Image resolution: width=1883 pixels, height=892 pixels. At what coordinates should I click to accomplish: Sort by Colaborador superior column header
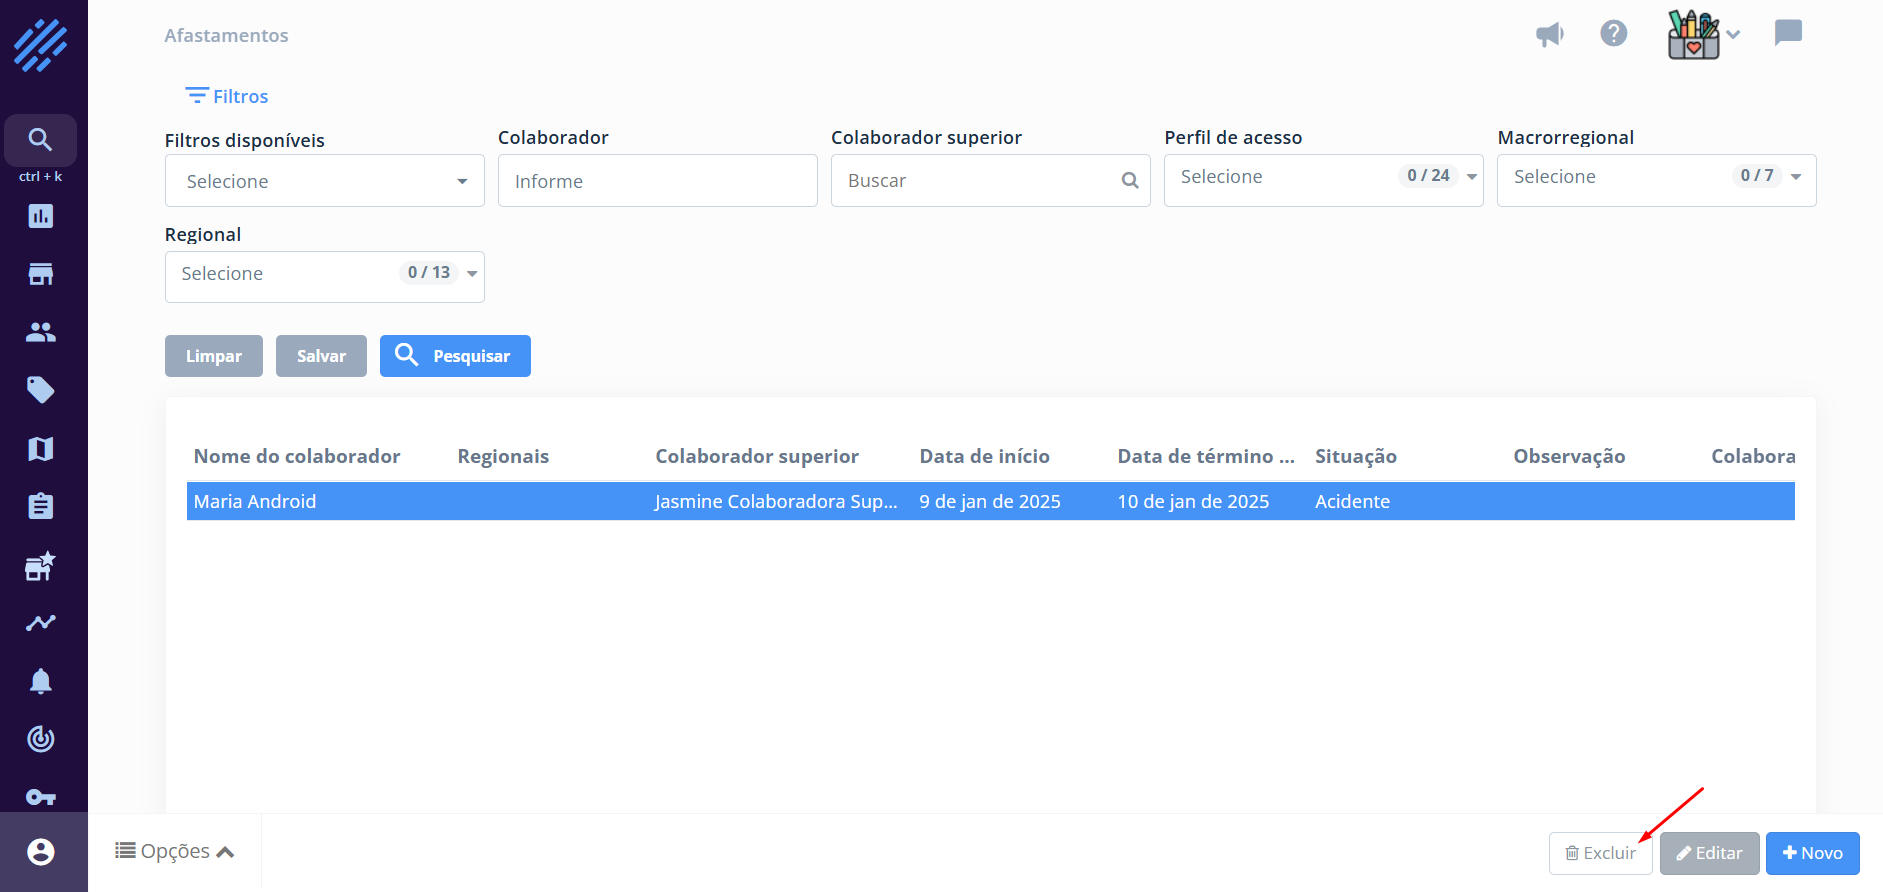757,456
